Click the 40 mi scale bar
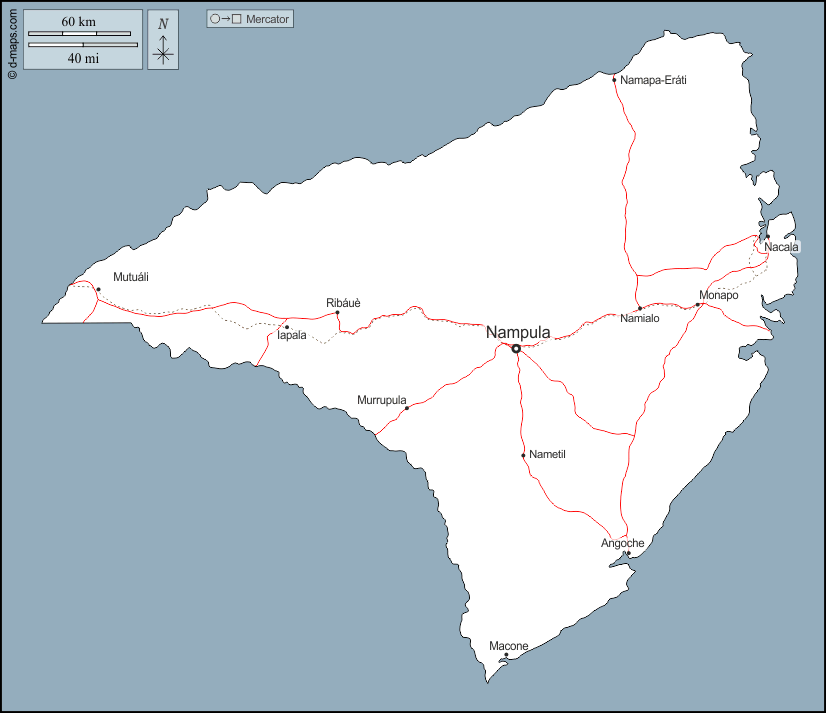 (x=82, y=45)
